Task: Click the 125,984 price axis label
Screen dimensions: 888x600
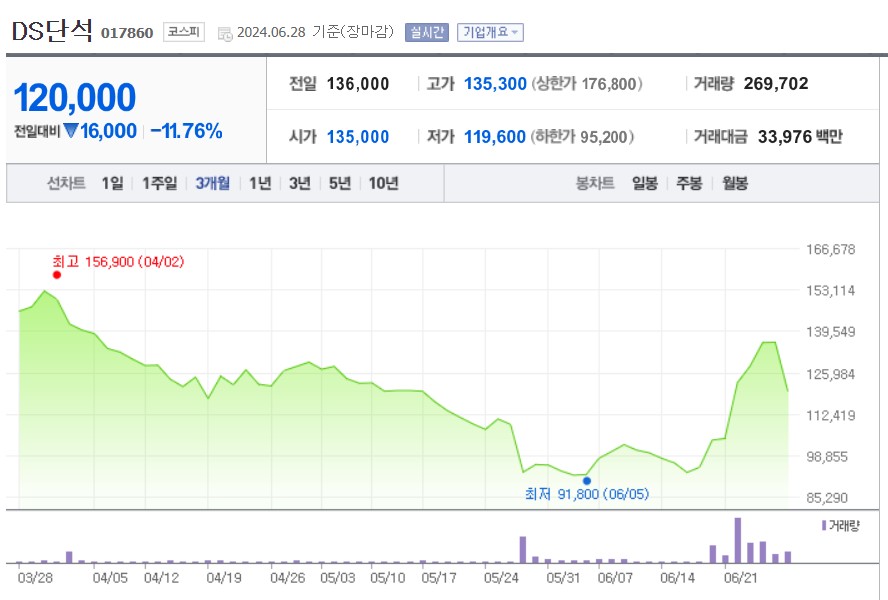Action: click(x=831, y=374)
